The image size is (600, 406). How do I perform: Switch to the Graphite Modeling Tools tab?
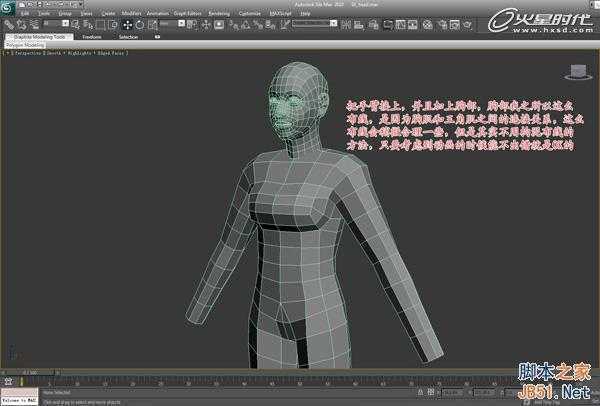point(39,37)
